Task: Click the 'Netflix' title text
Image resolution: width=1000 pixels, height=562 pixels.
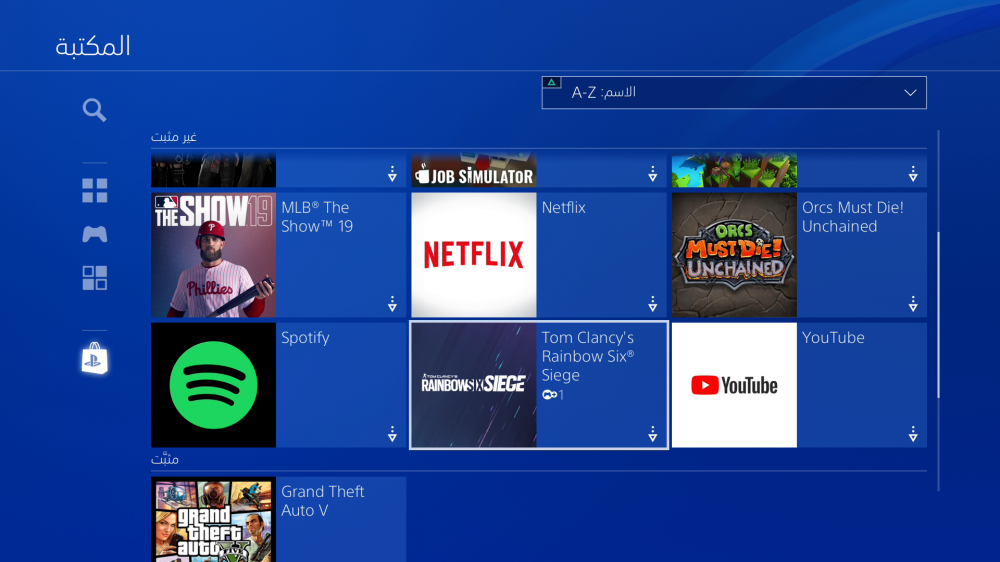Action: click(x=564, y=207)
